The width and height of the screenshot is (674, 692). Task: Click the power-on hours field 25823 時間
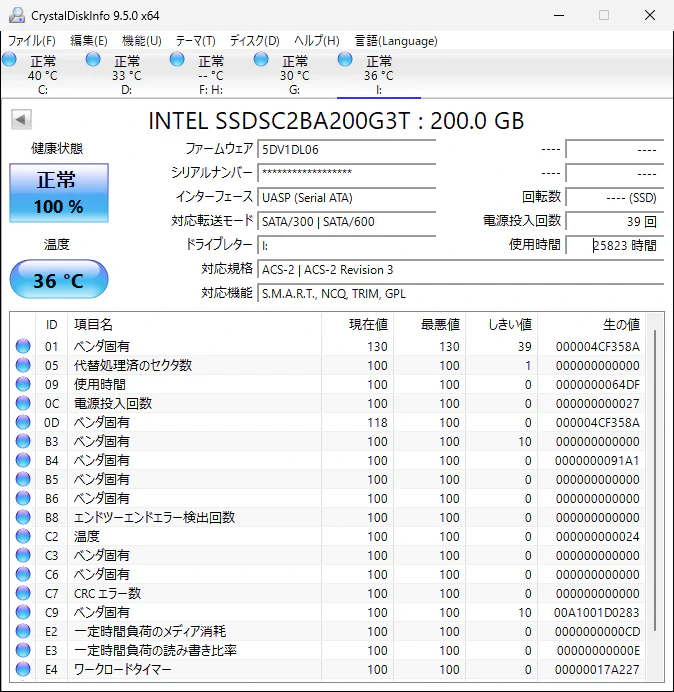[x=614, y=245]
